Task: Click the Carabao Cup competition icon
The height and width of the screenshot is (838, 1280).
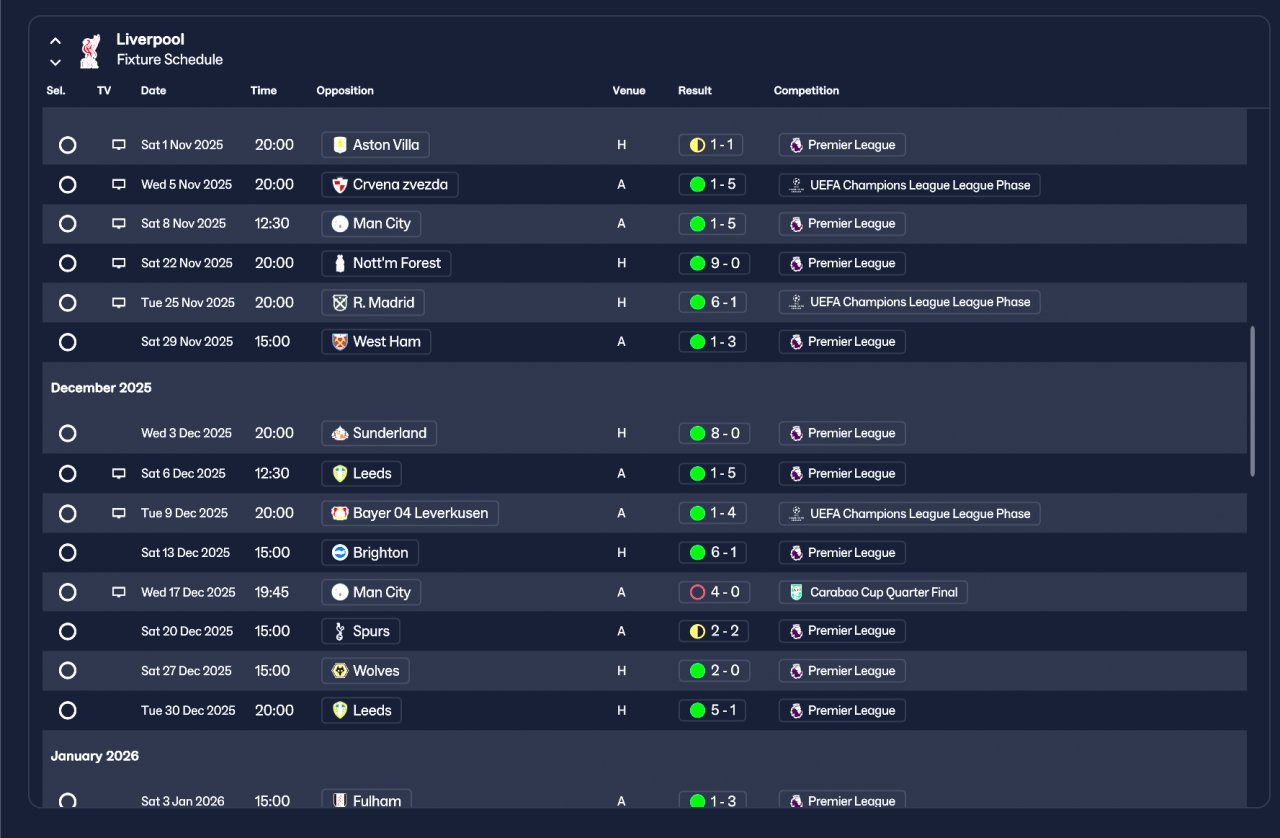Action: pyautogui.click(x=796, y=592)
